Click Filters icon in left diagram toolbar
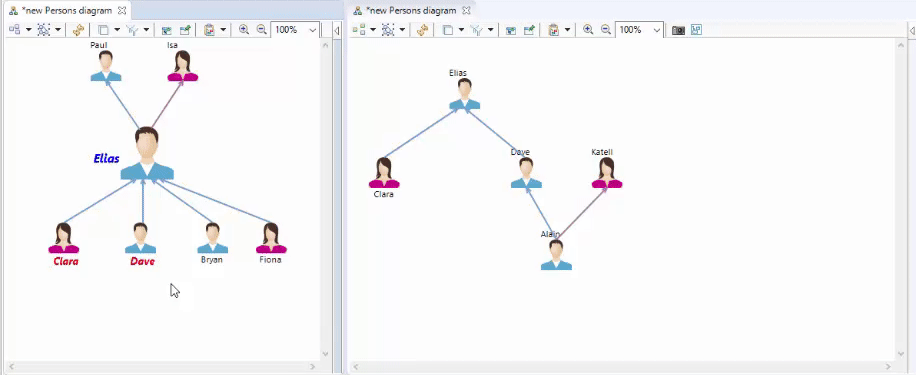Viewport: 916px width, 375px height. pos(132,30)
